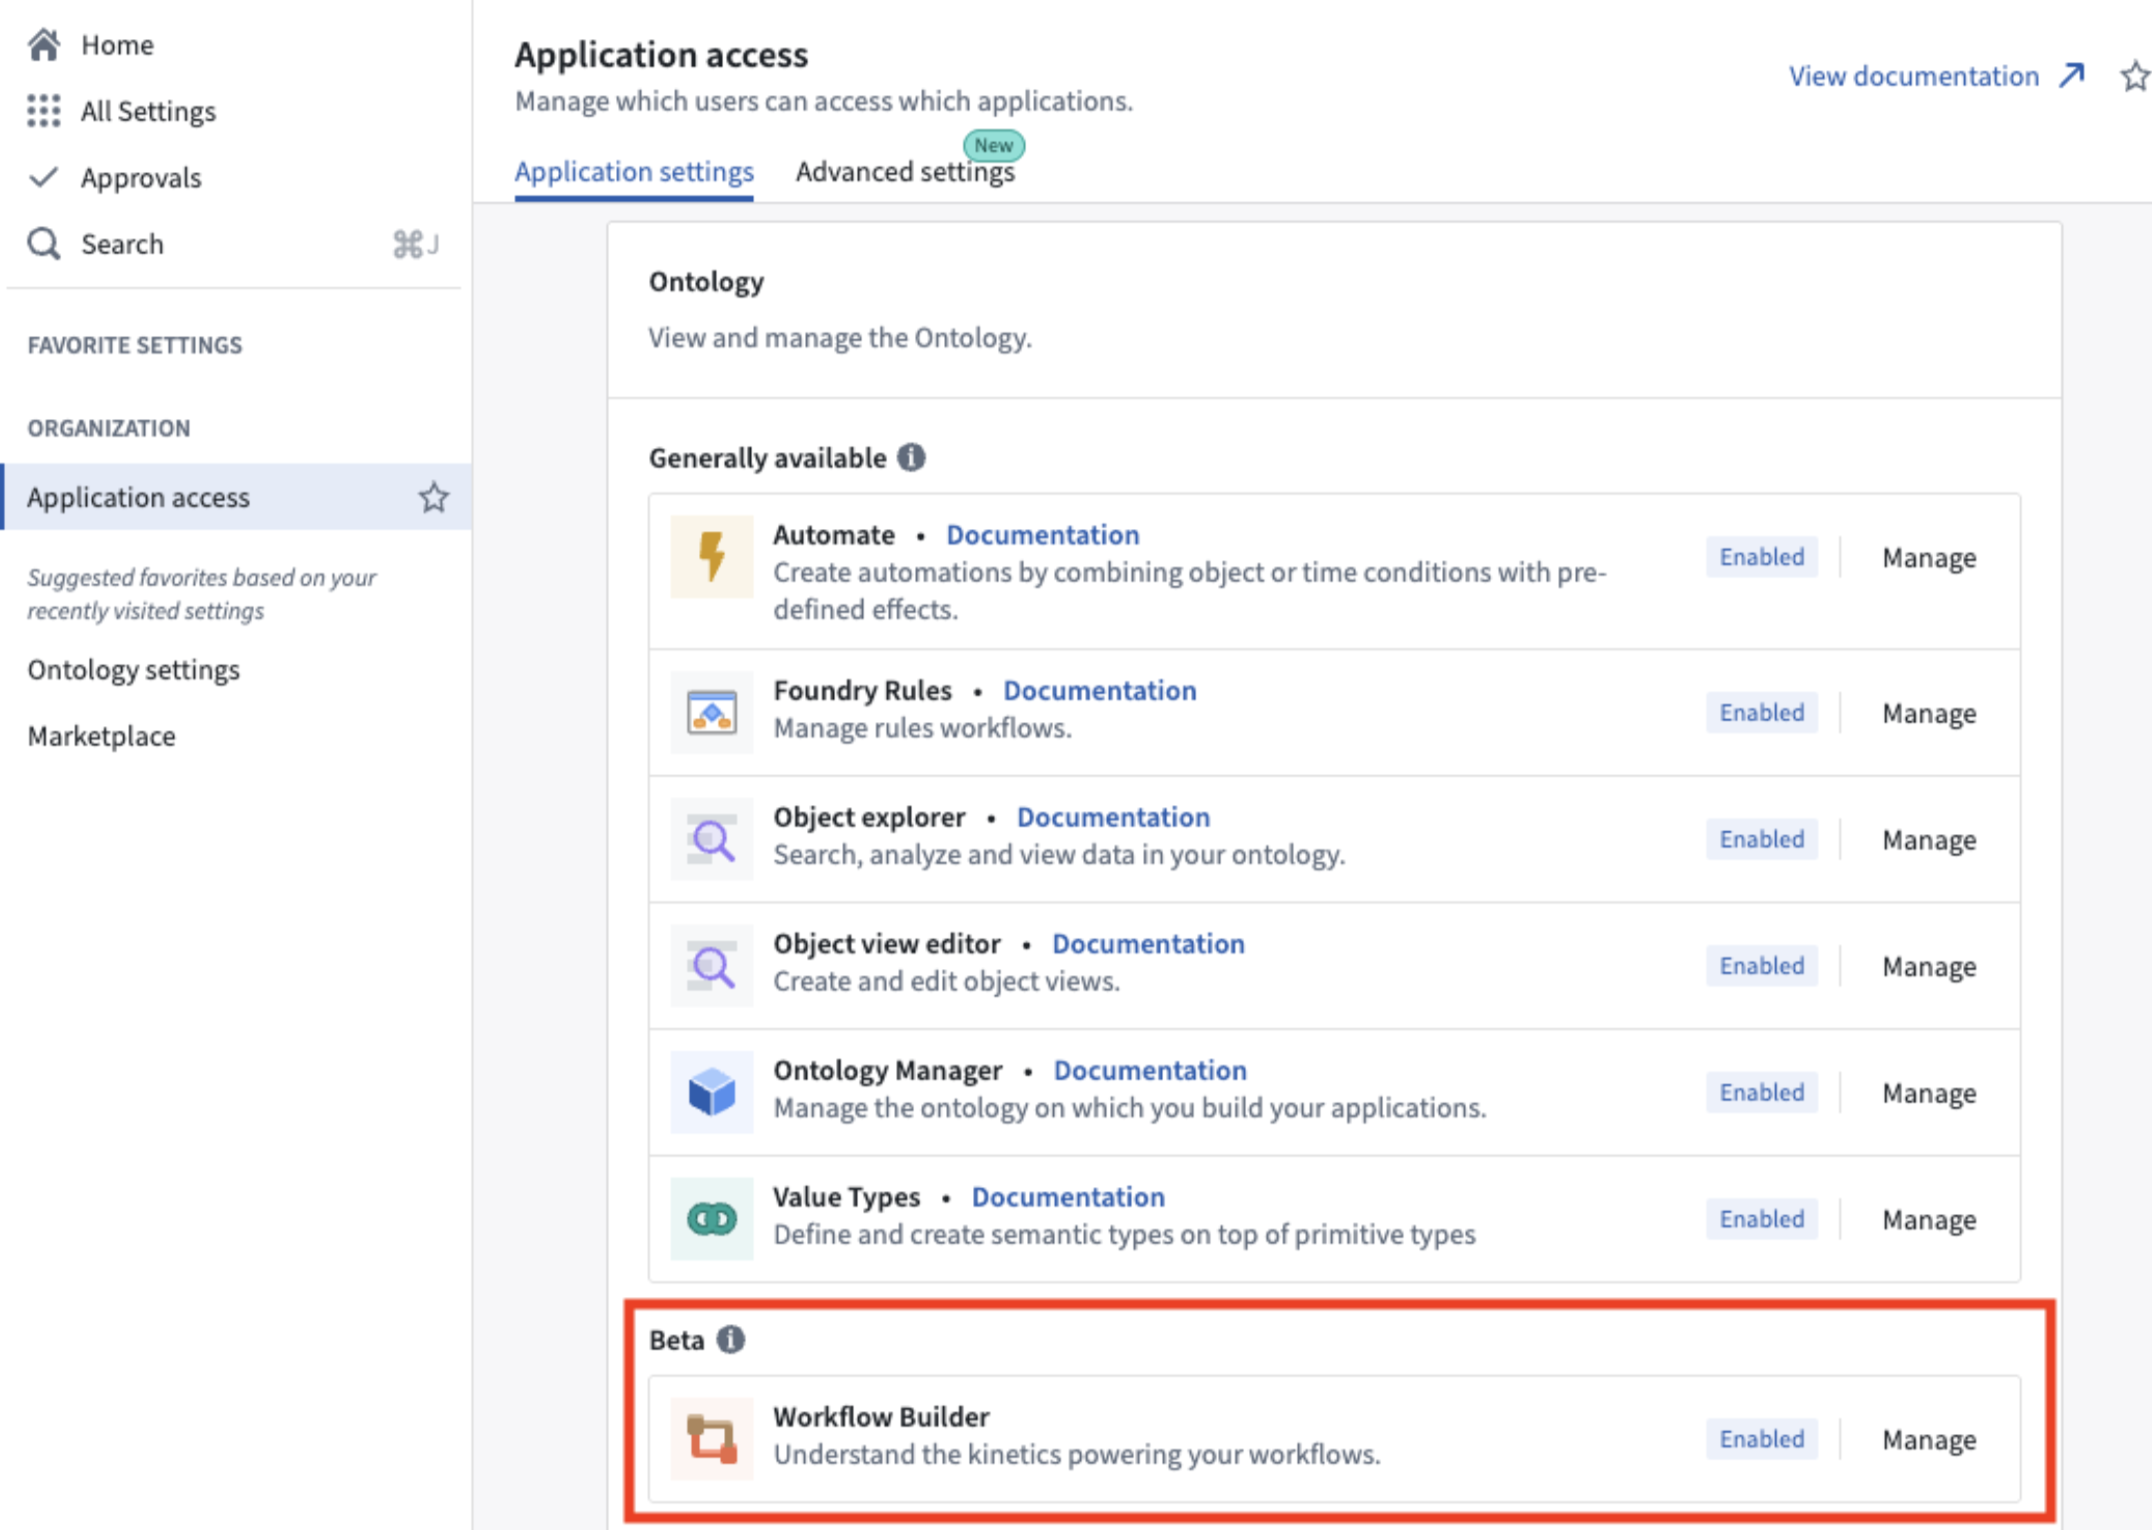Click the star icon beside View documentation
Image resolution: width=2152 pixels, height=1530 pixels.
2135,76
